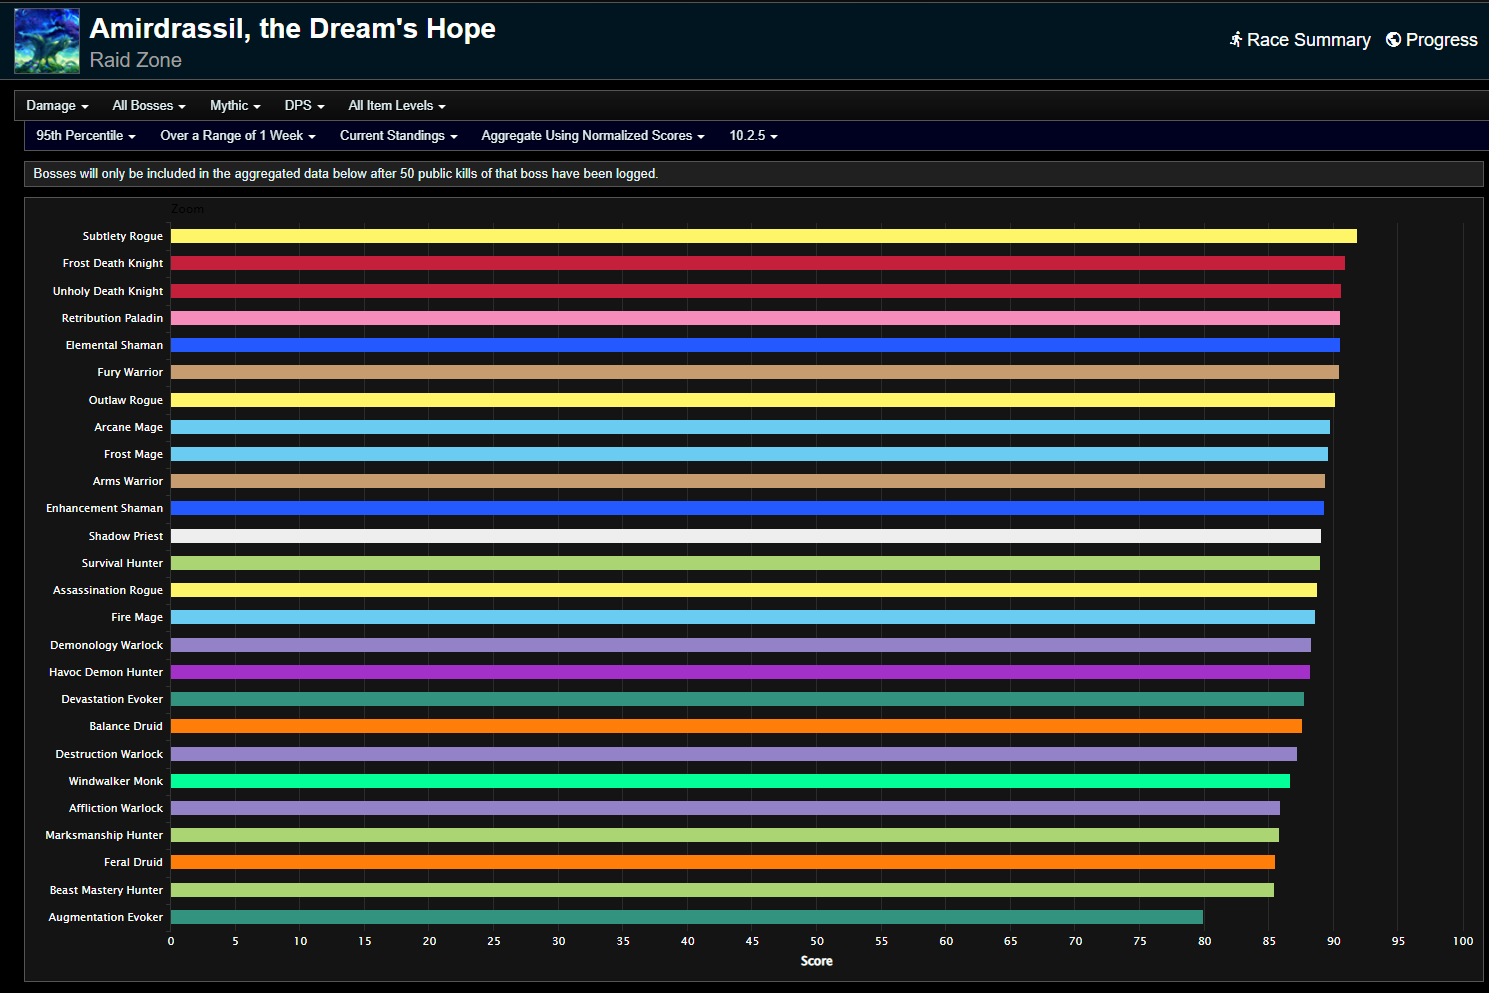Open the DPS specialization dropdown
Screen dimensions: 1489x993
click(303, 105)
